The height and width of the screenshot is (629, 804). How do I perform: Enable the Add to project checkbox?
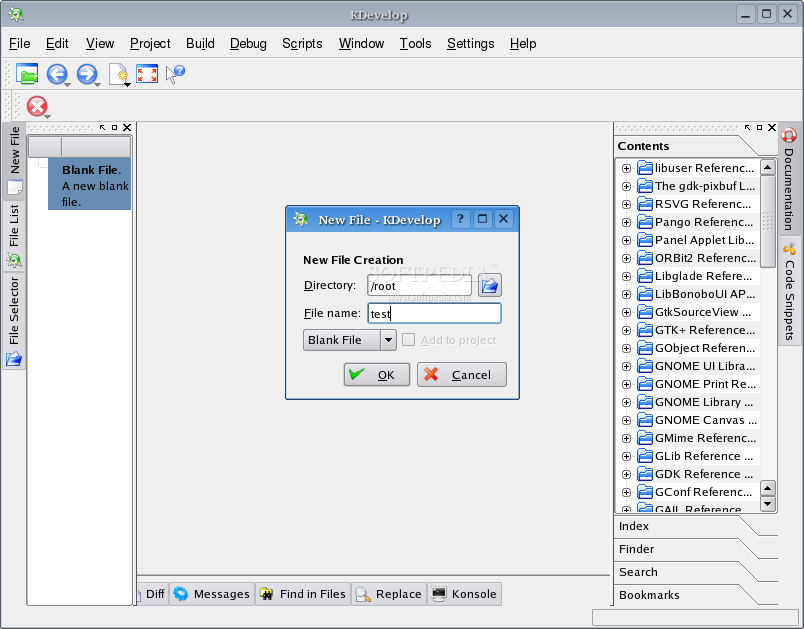408,340
